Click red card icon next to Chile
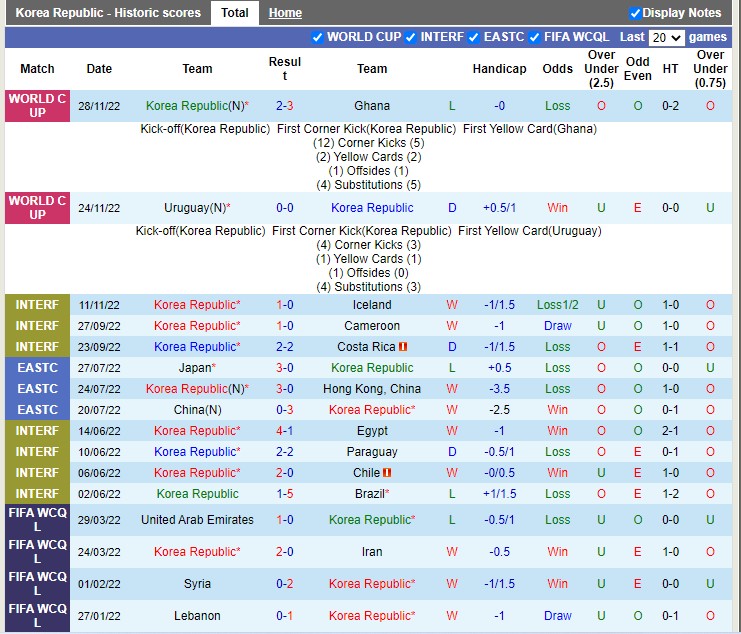This screenshot has height=634, width=741. [387, 472]
